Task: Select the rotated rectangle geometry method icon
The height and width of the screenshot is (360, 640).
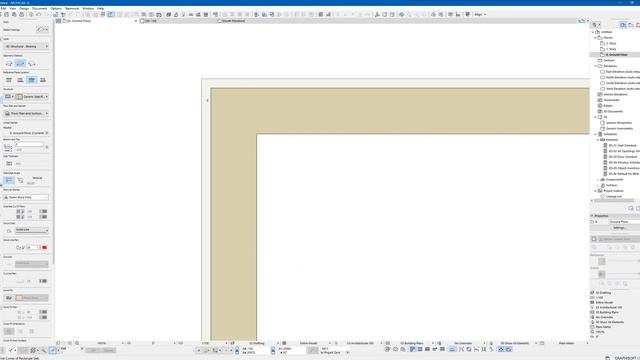Action: tap(31, 63)
